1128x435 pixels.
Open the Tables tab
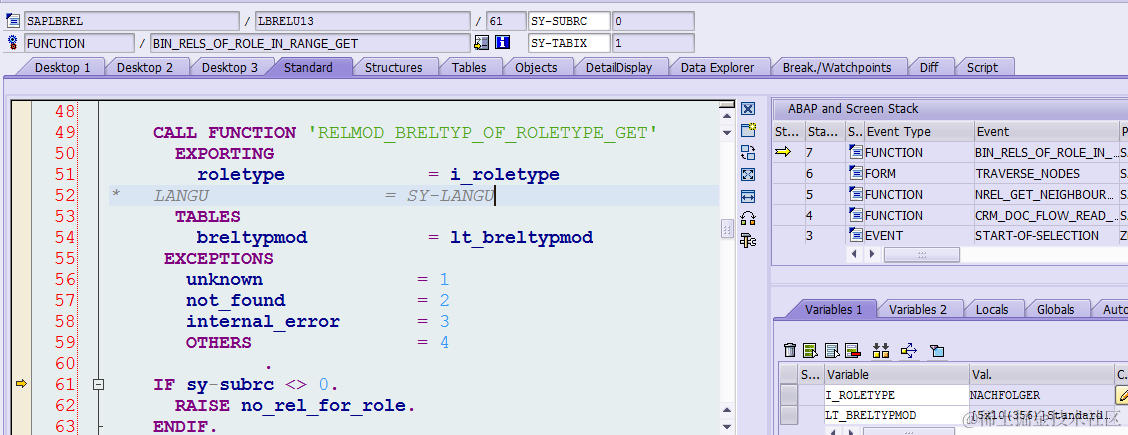(x=469, y=68)
